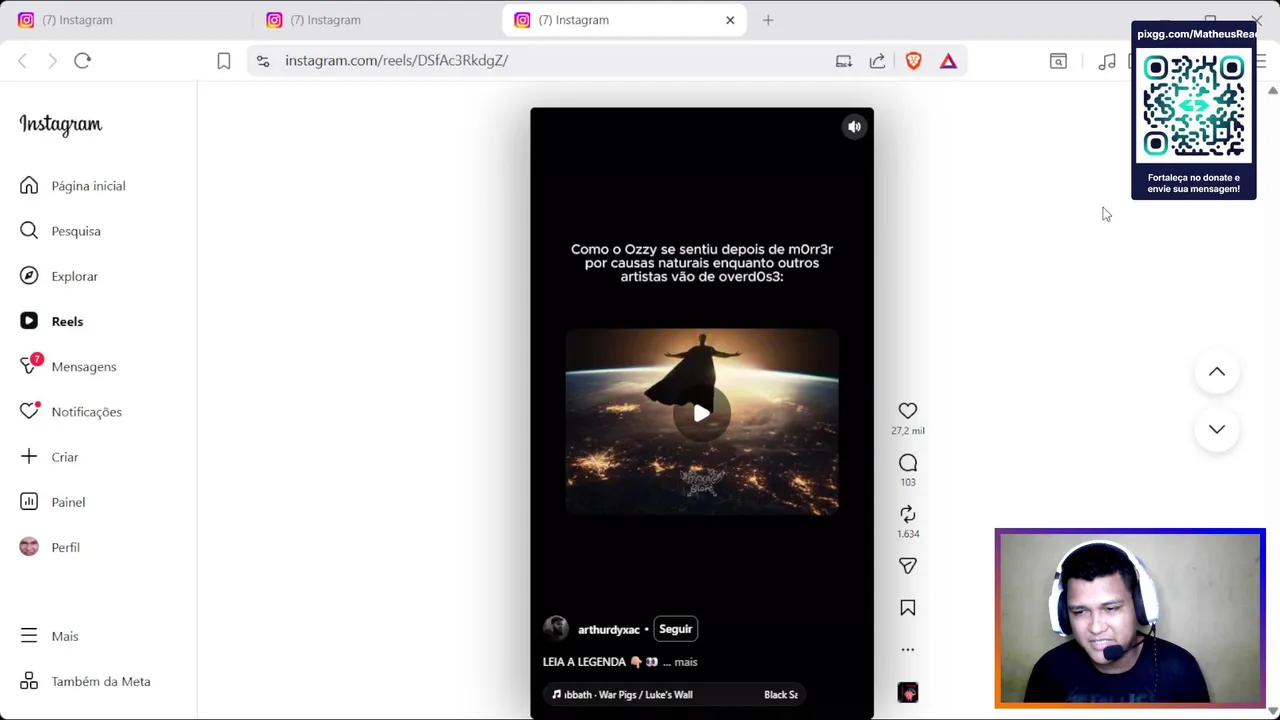The height and width of the screenshot is (720, 1280).
Task: Open the music note toolbar icon
Action: (1107, 61)
